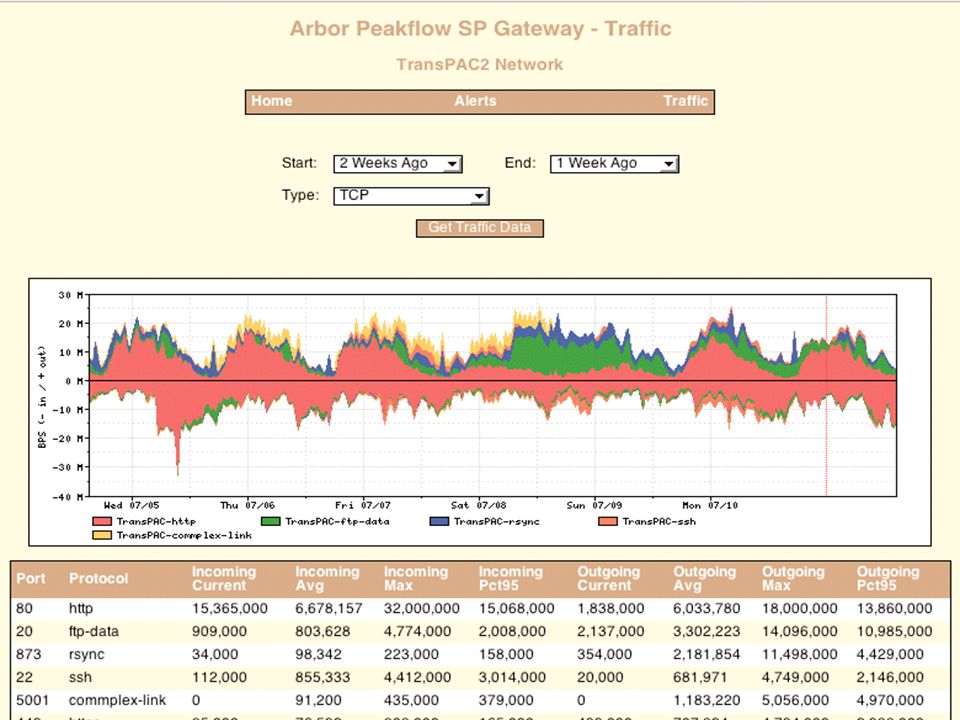The image size is (960, 720).
Task: Select the rsync protocol cell
Action: point(86,654)
